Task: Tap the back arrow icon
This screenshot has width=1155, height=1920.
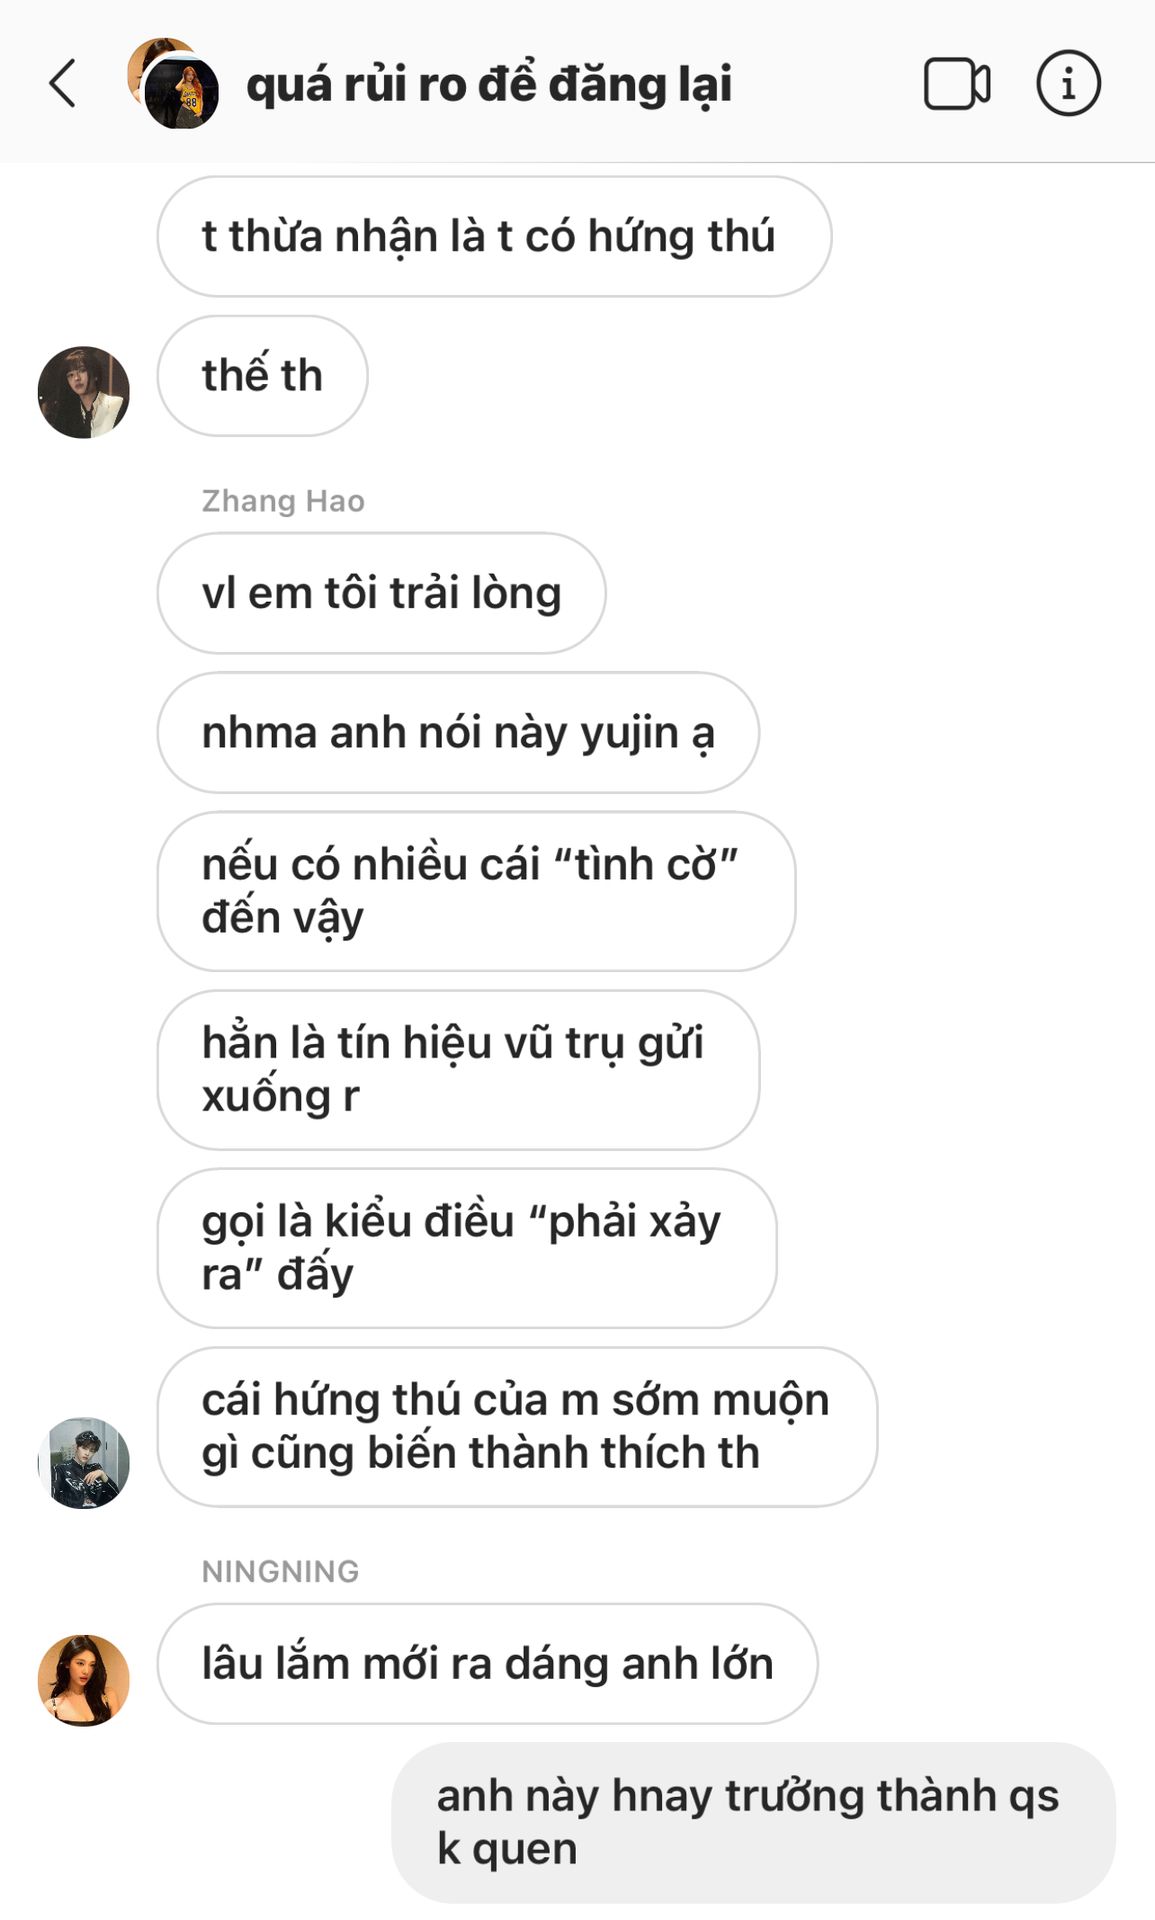Action: (63, 83)
